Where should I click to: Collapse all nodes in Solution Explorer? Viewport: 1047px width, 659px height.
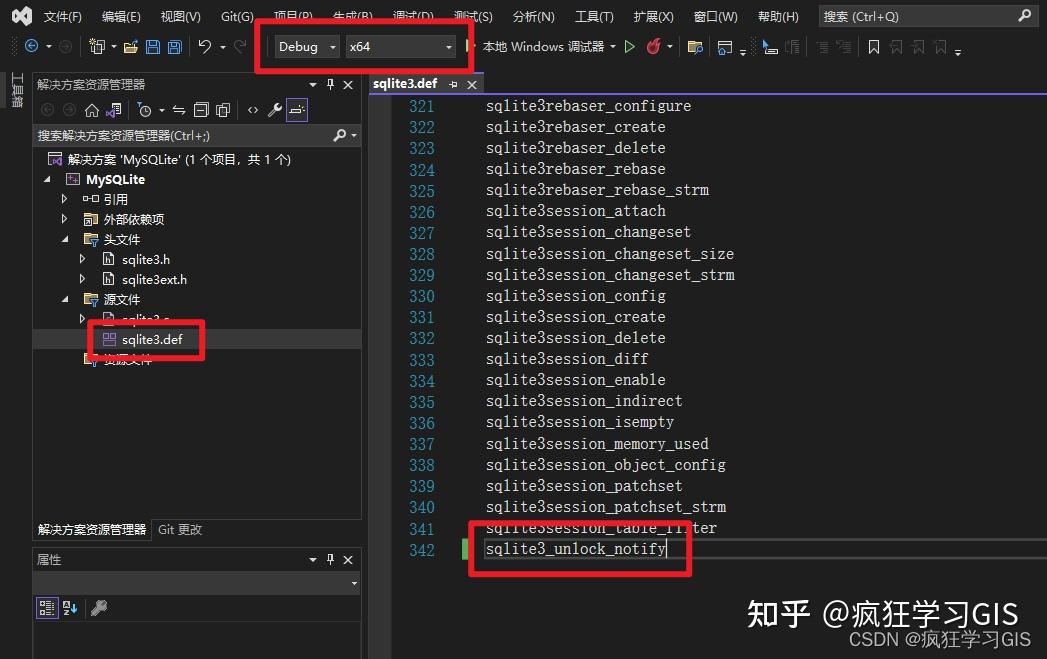pos(201,110)
